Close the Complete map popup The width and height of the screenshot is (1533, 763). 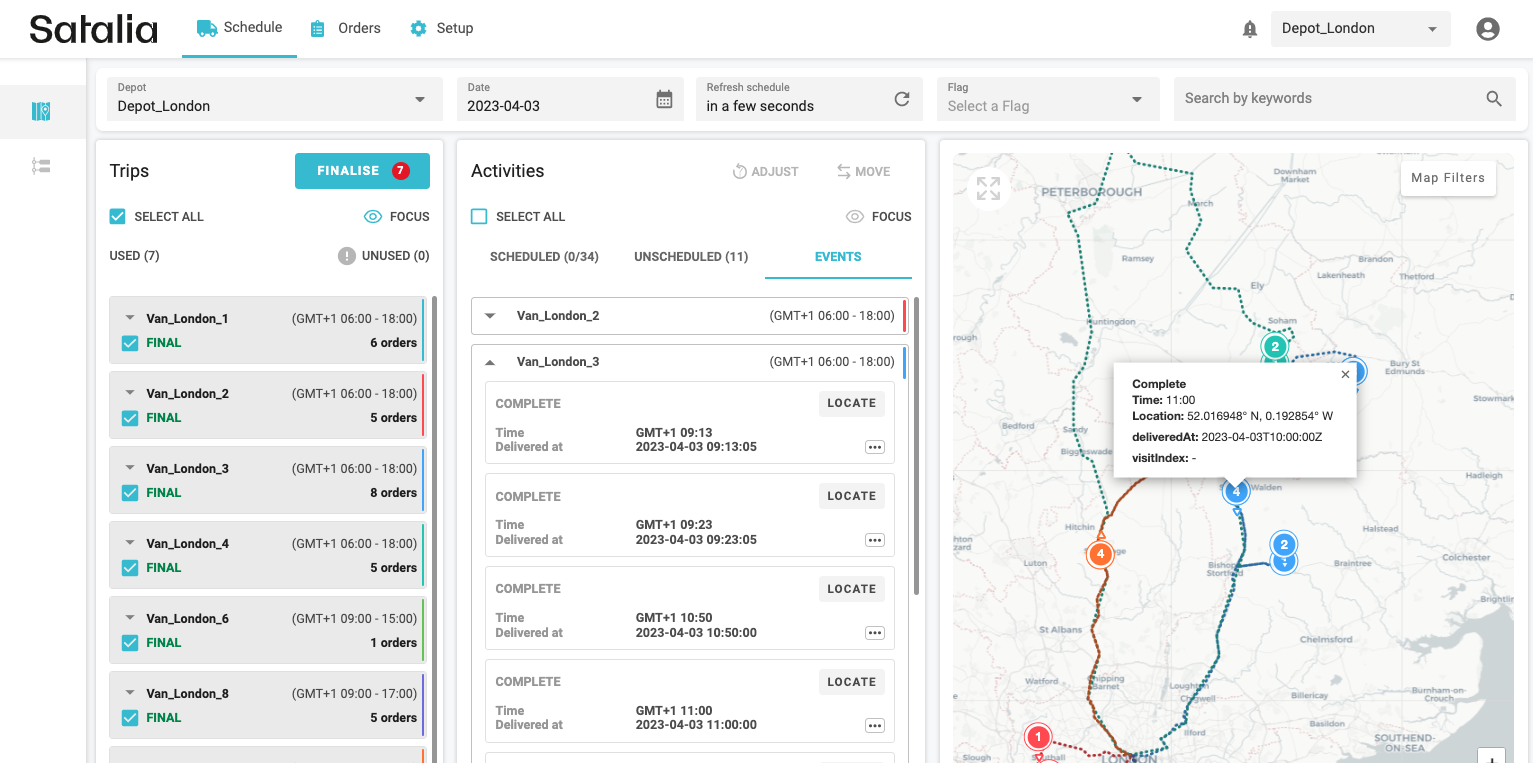click(1345, 374)
